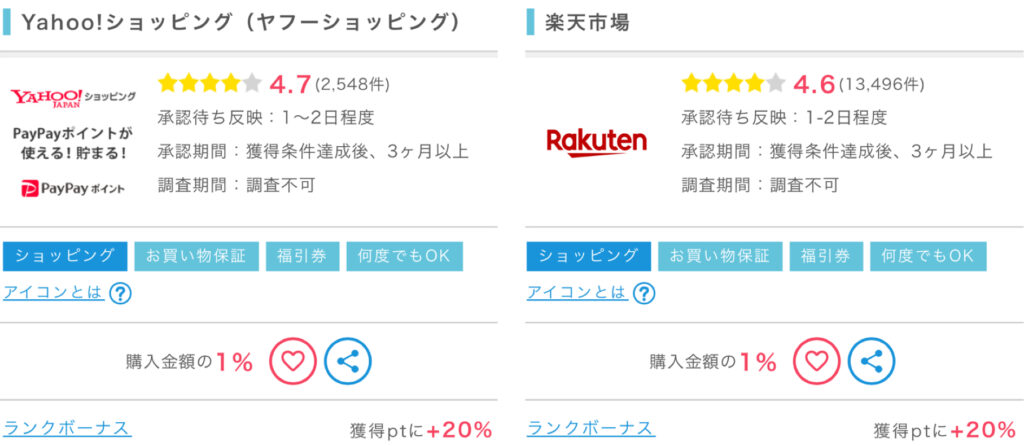Share the Rakuten Ichiba listing
The height and width of the screenshot is (446, 1024).
[x=872, y=360]
